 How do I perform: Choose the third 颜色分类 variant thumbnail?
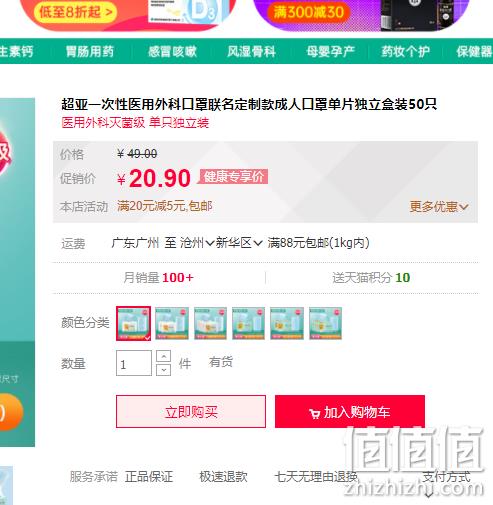click(x=210, y=323)
